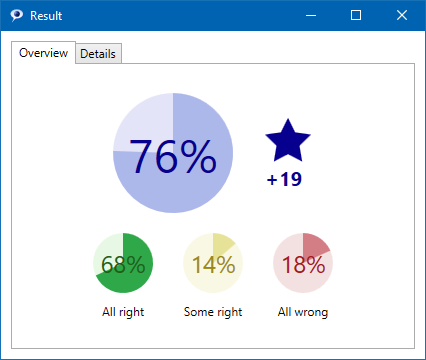Click the Some right label
This screenshot has width=426, height=360.
213,312
